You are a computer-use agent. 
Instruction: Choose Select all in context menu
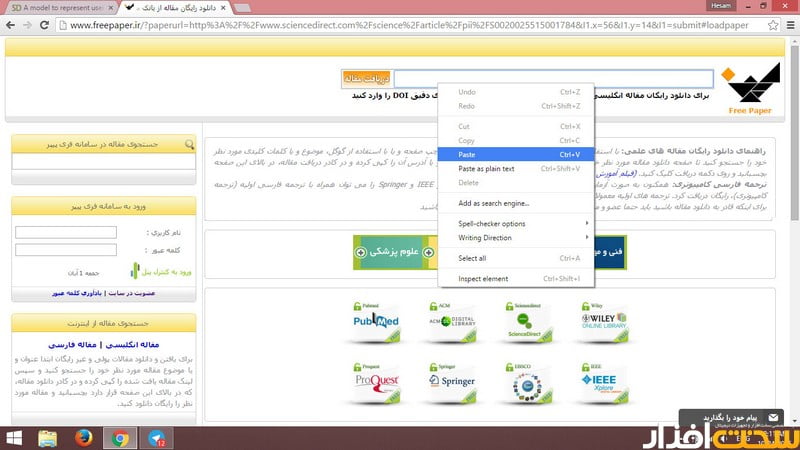pos(516,258)
